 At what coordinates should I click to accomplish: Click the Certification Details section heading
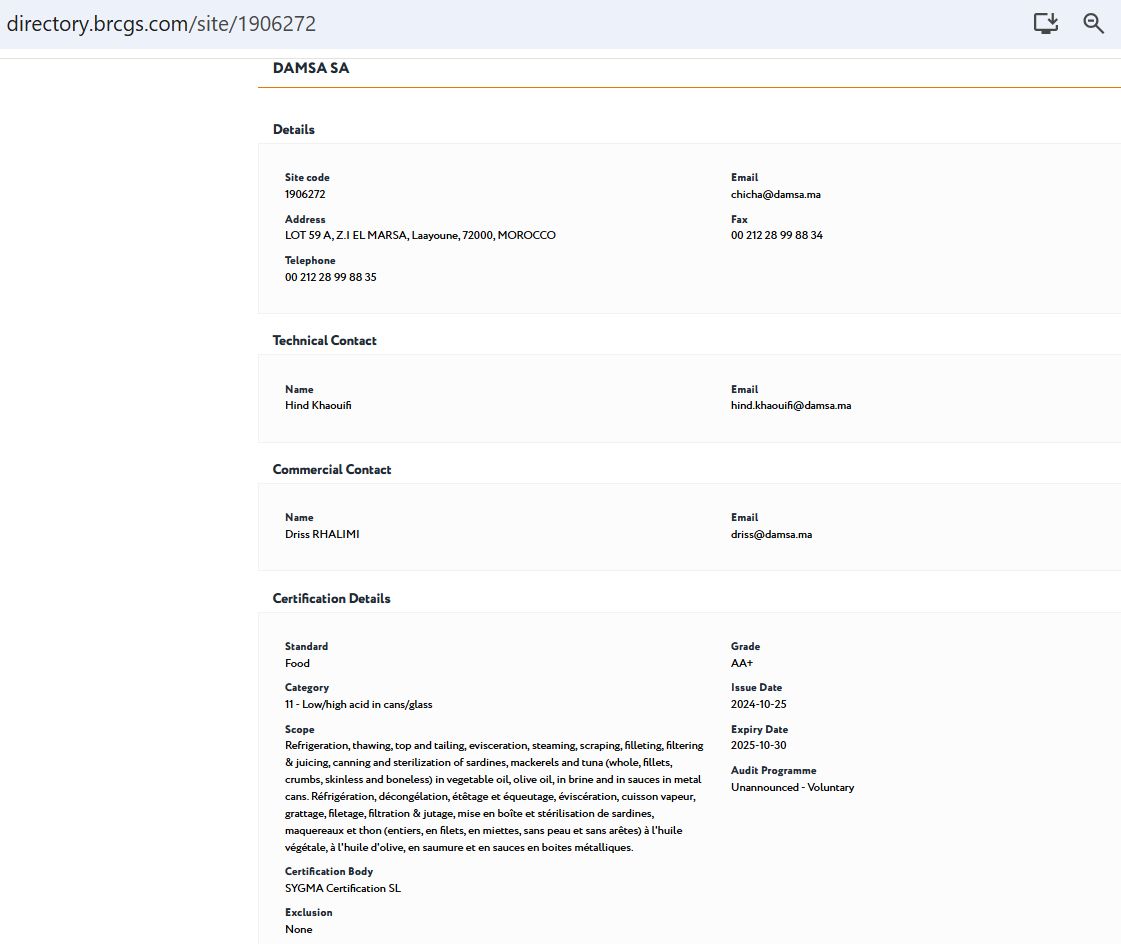331,598
